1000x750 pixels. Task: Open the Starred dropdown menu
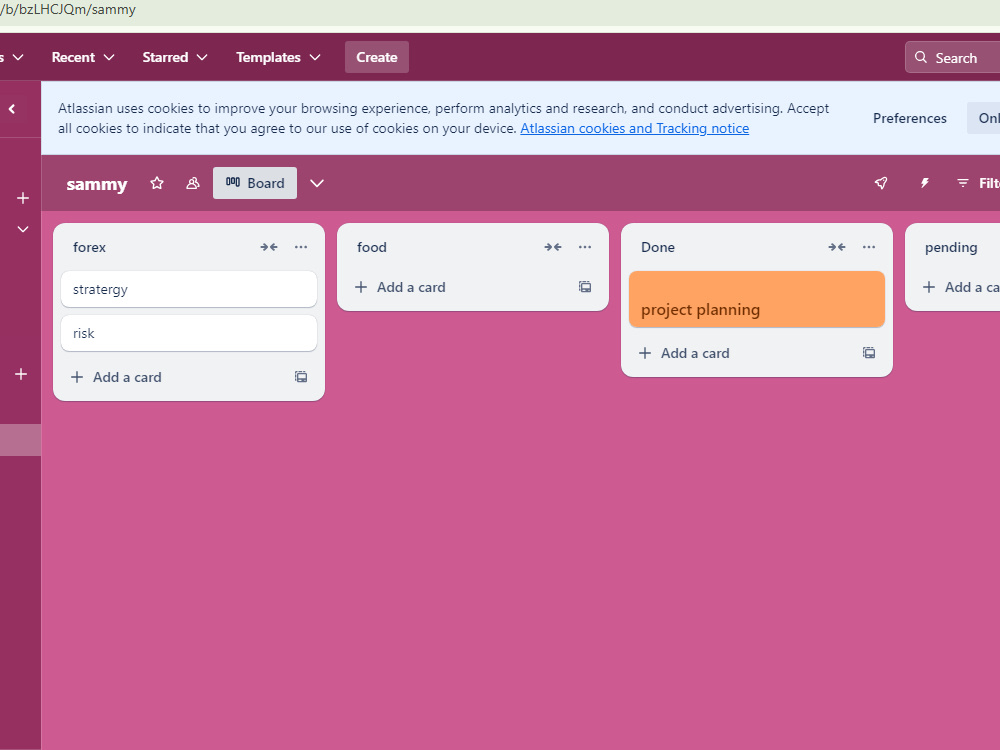pos(175,57)
